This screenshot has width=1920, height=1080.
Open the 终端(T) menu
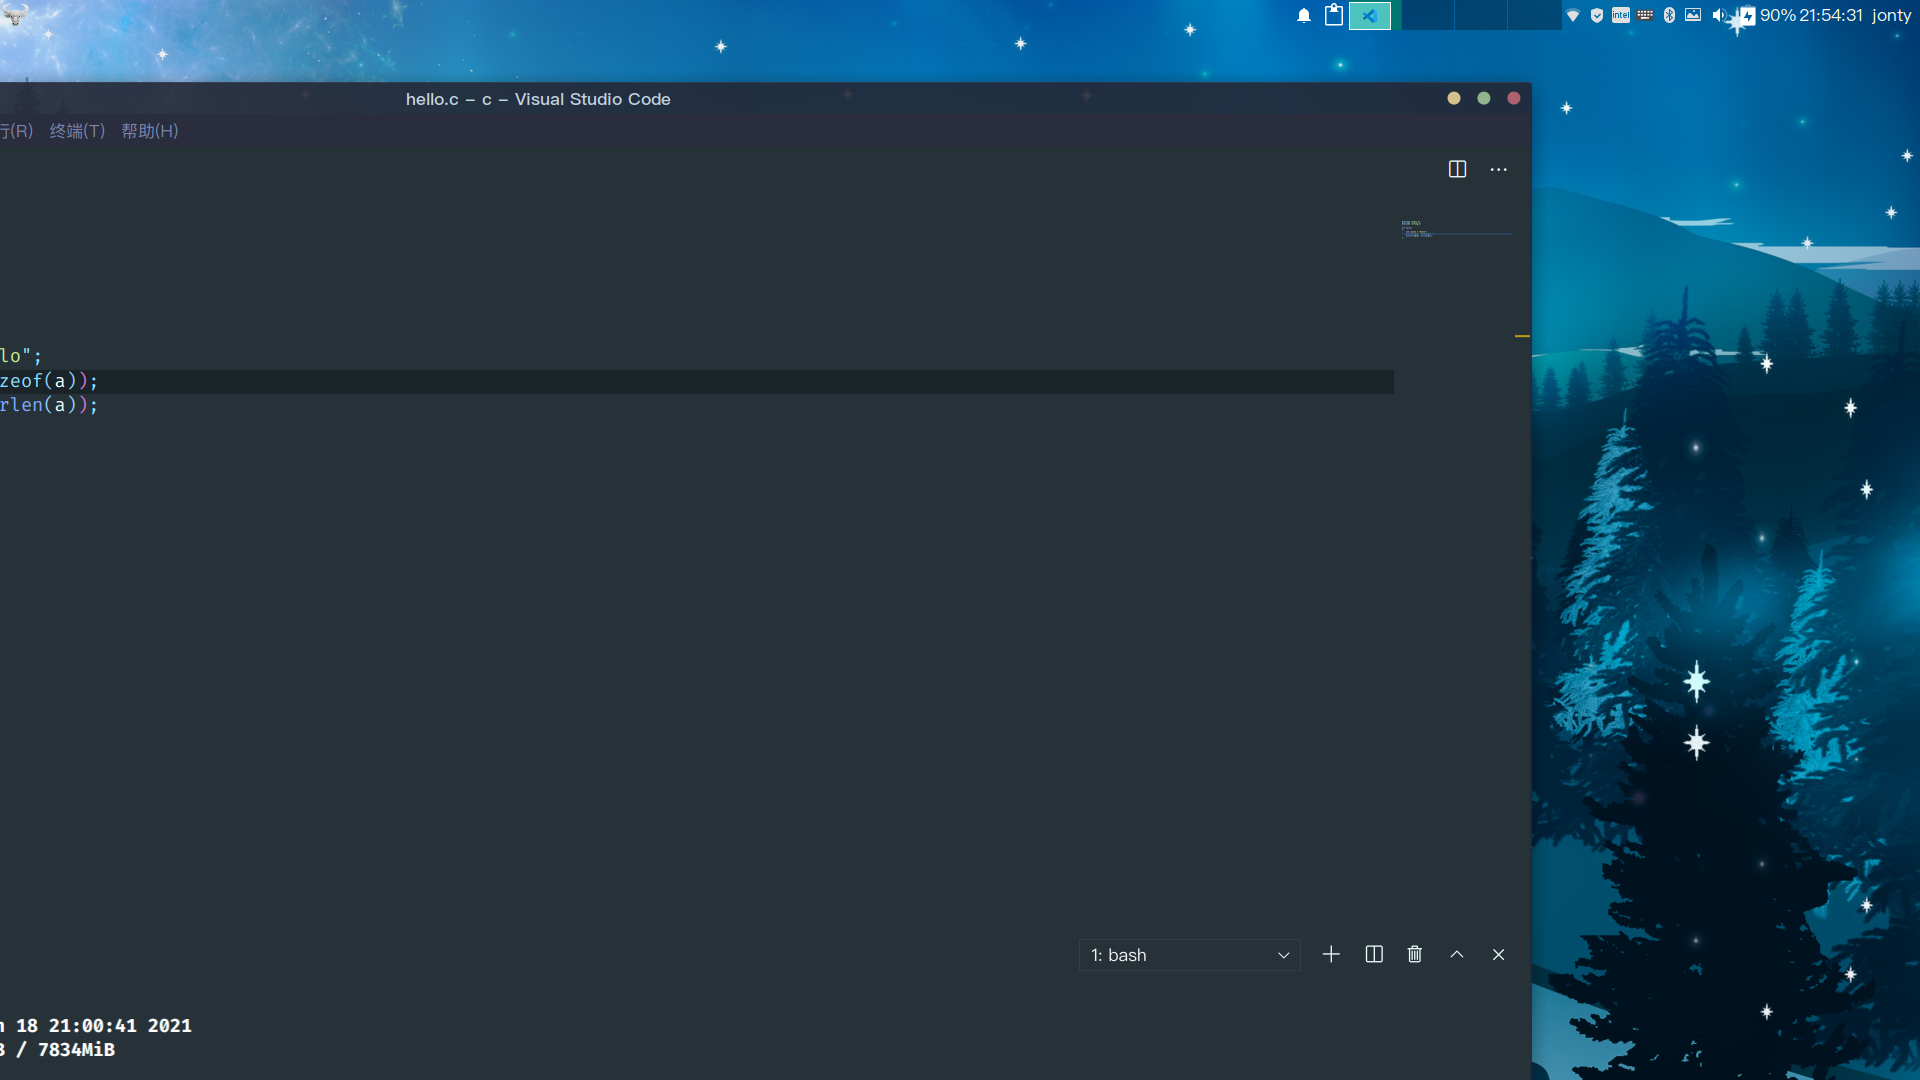(77, 131)
